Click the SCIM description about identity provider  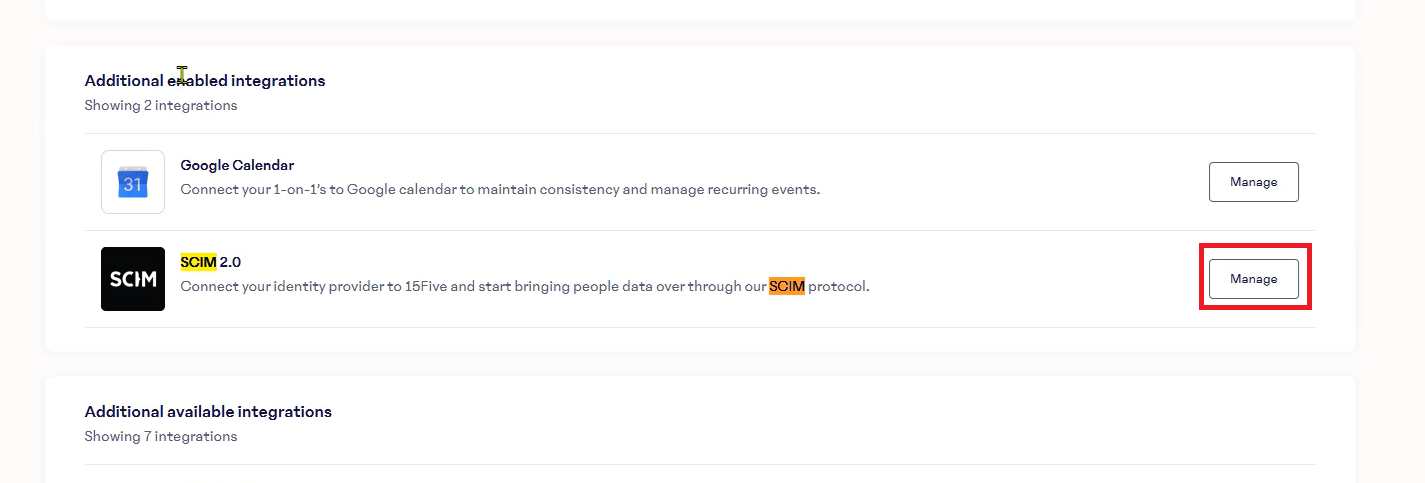click(x=525, y=286)
